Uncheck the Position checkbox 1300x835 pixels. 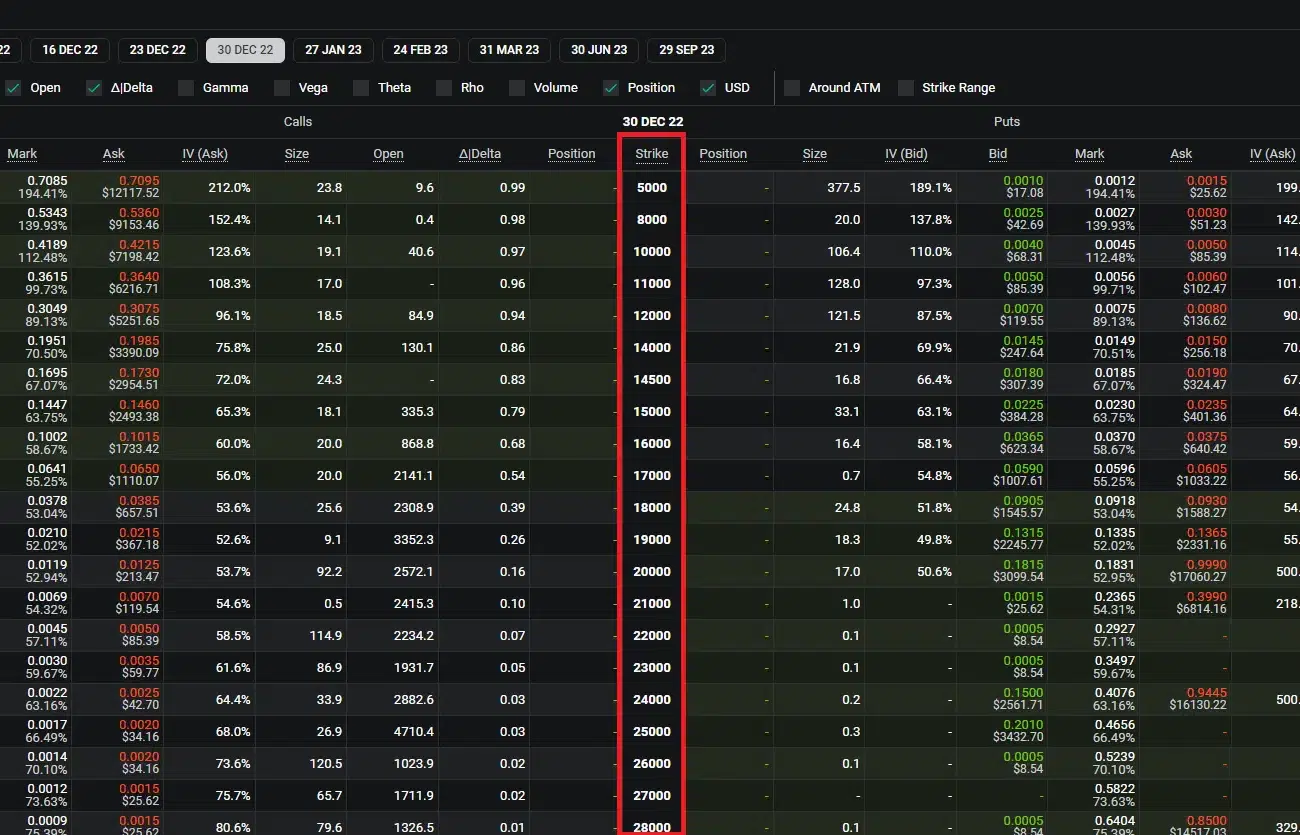pyautogui.click(x=611, y=88)
